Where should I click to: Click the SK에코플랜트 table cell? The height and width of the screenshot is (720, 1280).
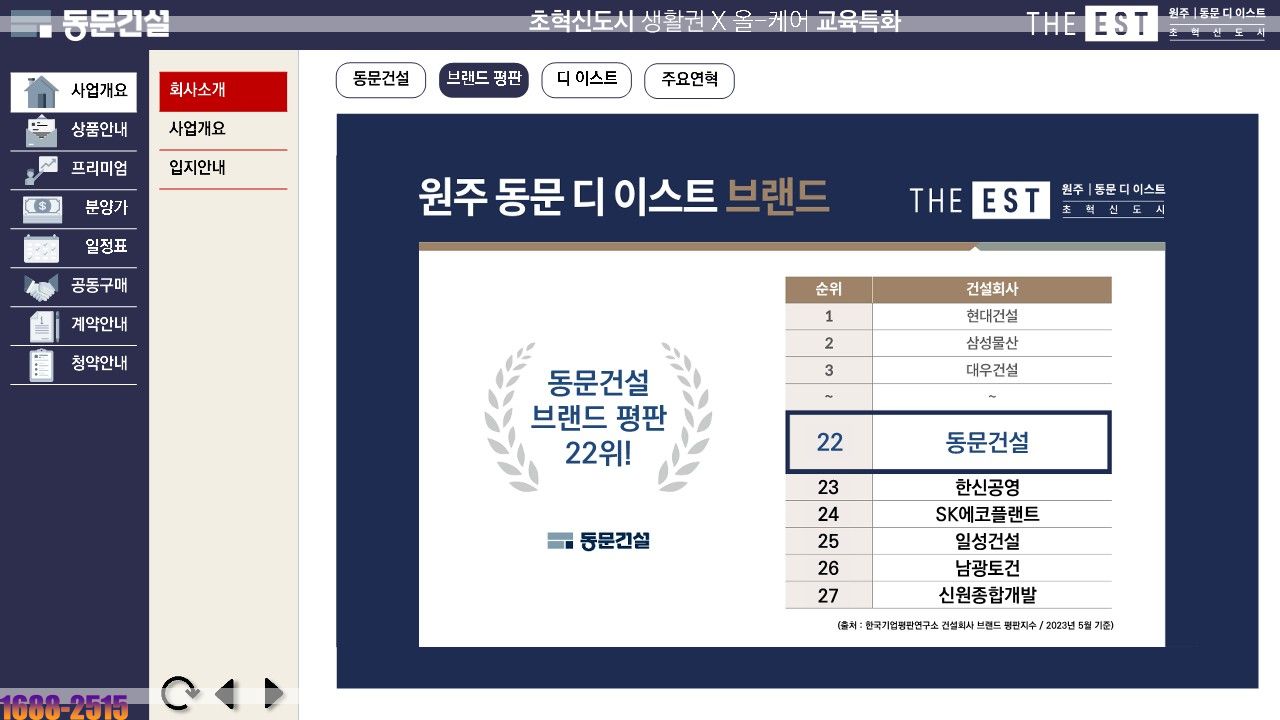tap(992, 514)
